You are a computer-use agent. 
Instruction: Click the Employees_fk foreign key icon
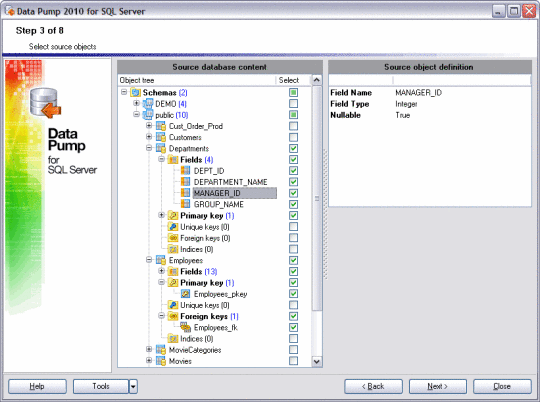[x=185, y=327]
